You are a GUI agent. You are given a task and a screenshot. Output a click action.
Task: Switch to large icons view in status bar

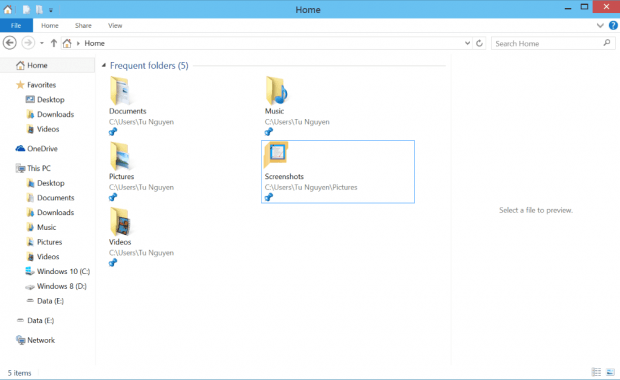[x=610, y=372]
